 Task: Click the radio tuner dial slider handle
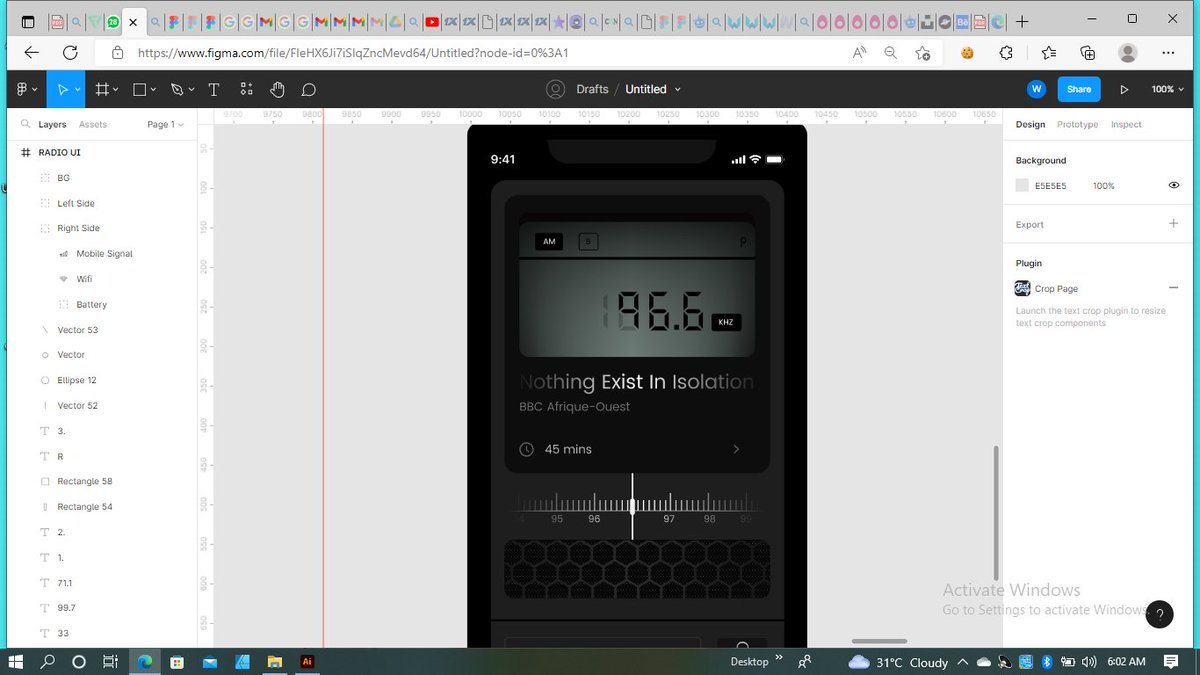click(x=632, y=506)
